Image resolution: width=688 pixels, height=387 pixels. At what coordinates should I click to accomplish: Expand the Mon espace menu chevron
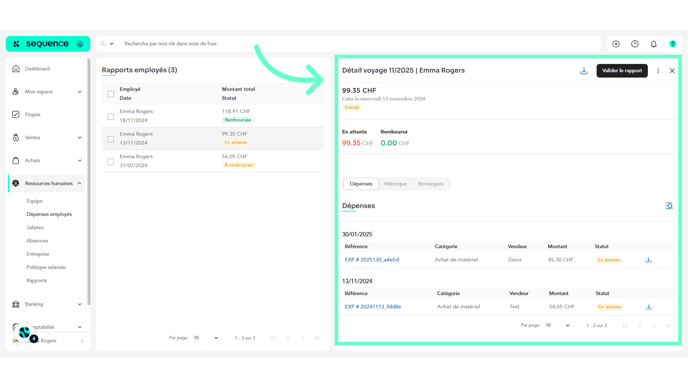[x=79, y=92]
